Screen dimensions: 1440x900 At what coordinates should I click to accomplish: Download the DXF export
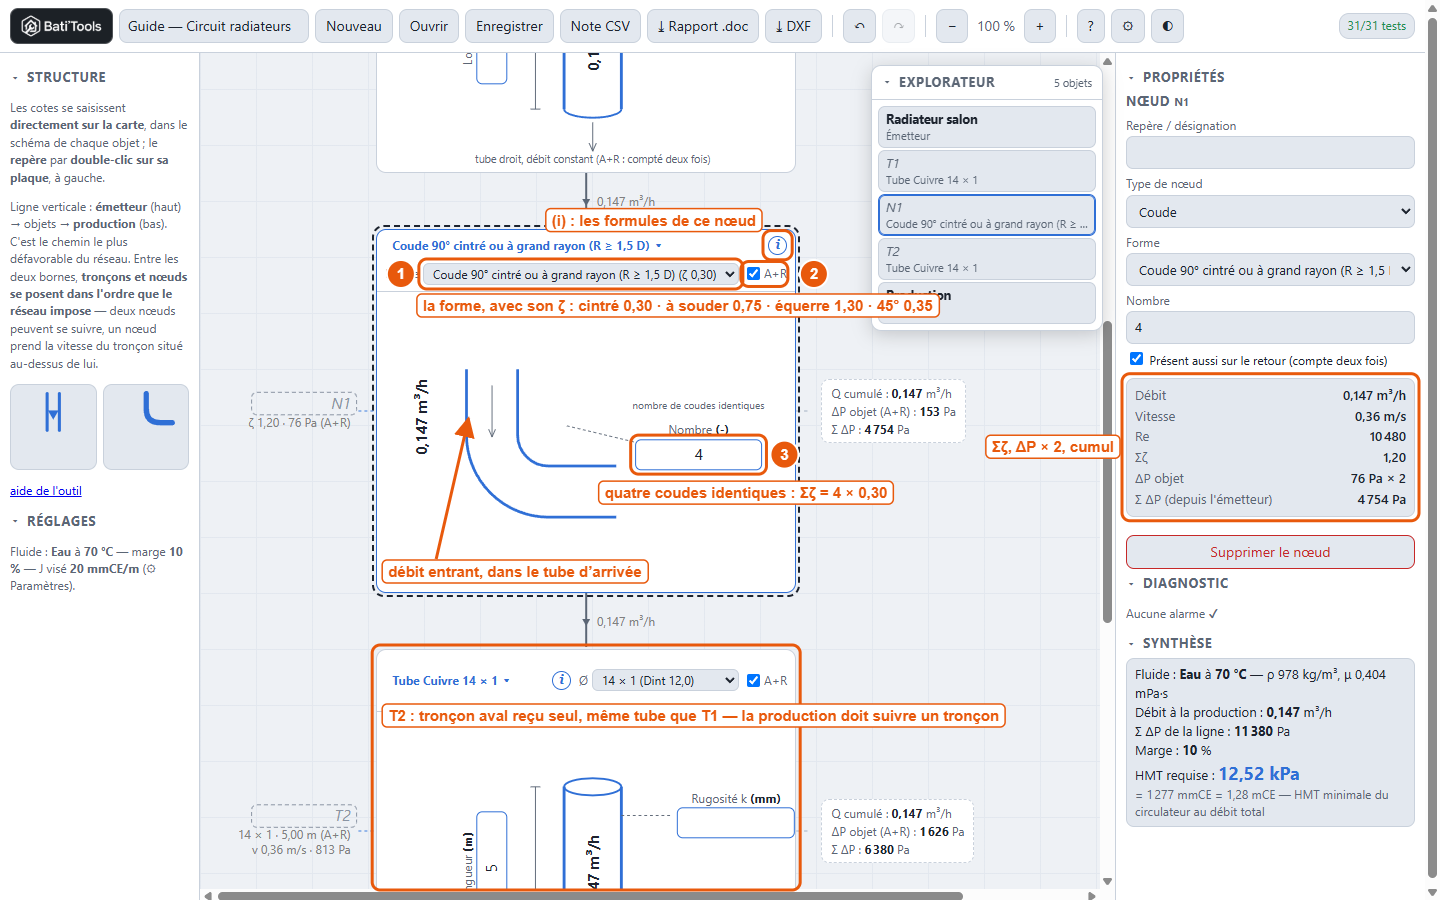point(793,26)
